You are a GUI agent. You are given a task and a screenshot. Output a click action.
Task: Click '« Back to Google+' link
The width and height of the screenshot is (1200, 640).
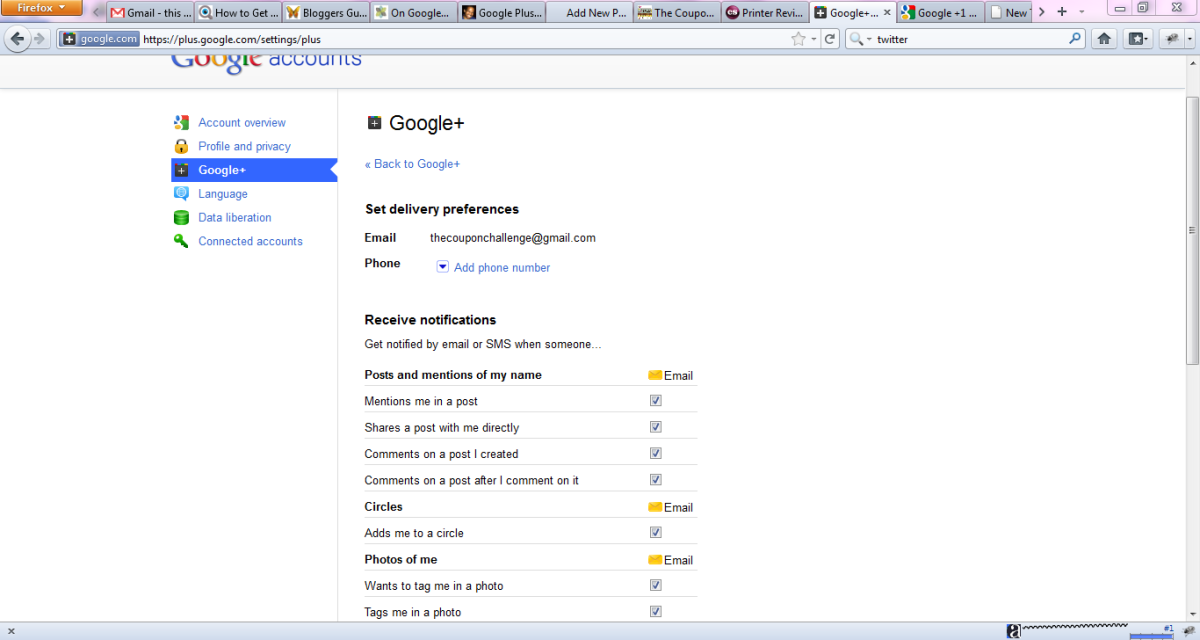click(412, 164)
